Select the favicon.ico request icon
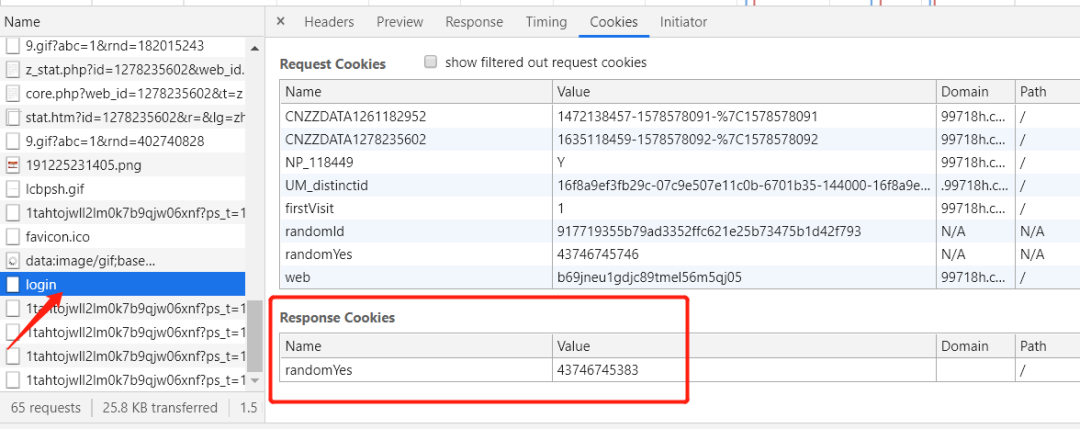Screen dimensions: 1080x429 pyautogui.click(x=13, y=237)
